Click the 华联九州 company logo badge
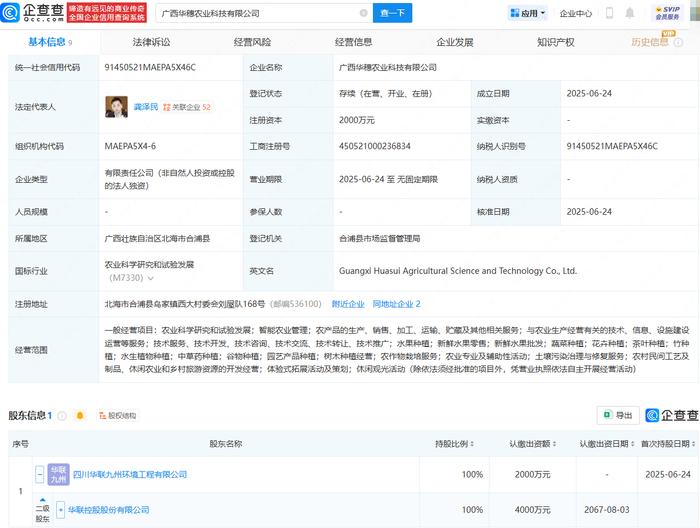The width and height of the screenshot is (700, 528). click(x=58, y=474)
